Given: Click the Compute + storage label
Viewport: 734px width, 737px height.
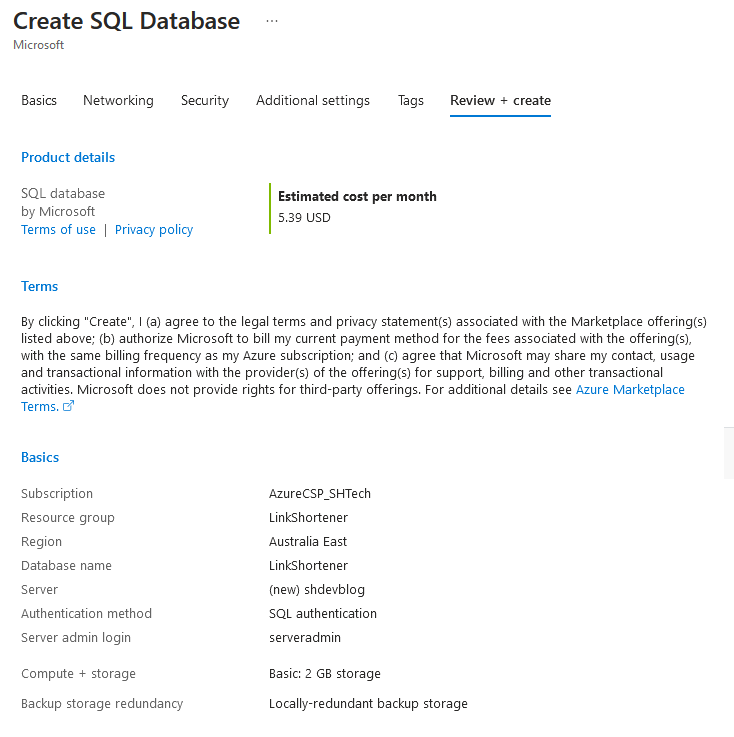Looking at the screenshot, I should pyautogui.click(x=78, y=674).
